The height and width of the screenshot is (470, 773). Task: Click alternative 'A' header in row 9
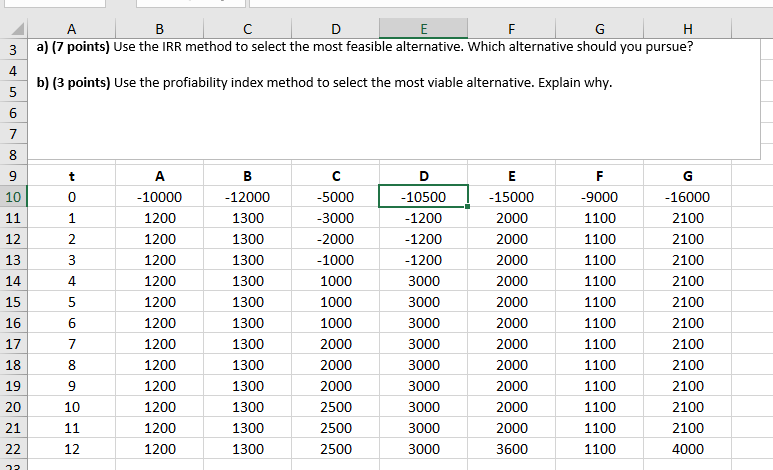click(x=160, y=176)
